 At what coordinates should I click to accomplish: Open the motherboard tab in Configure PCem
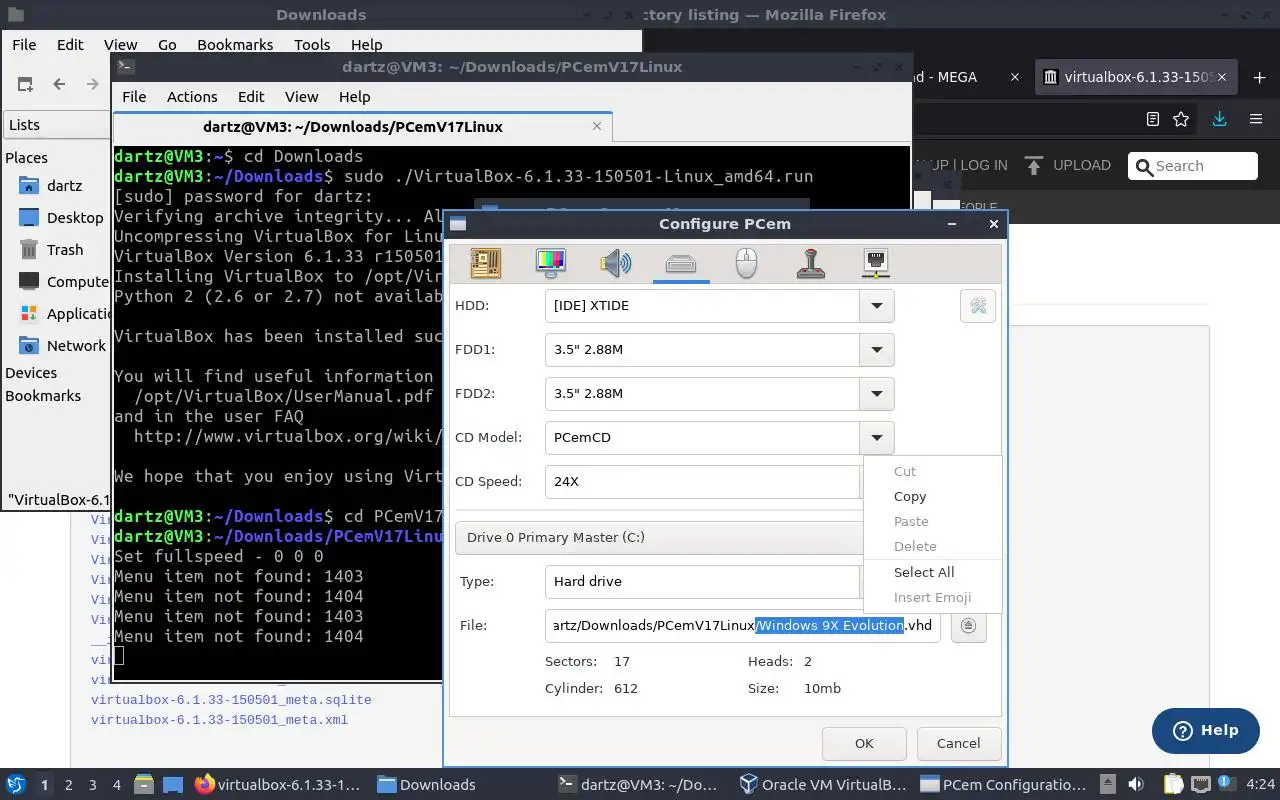click(486, 263)
